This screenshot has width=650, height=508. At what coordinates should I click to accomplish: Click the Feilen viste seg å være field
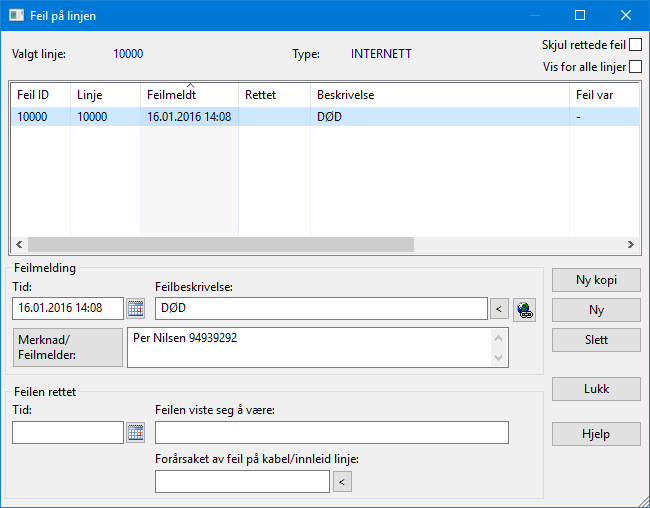[332, 433]
